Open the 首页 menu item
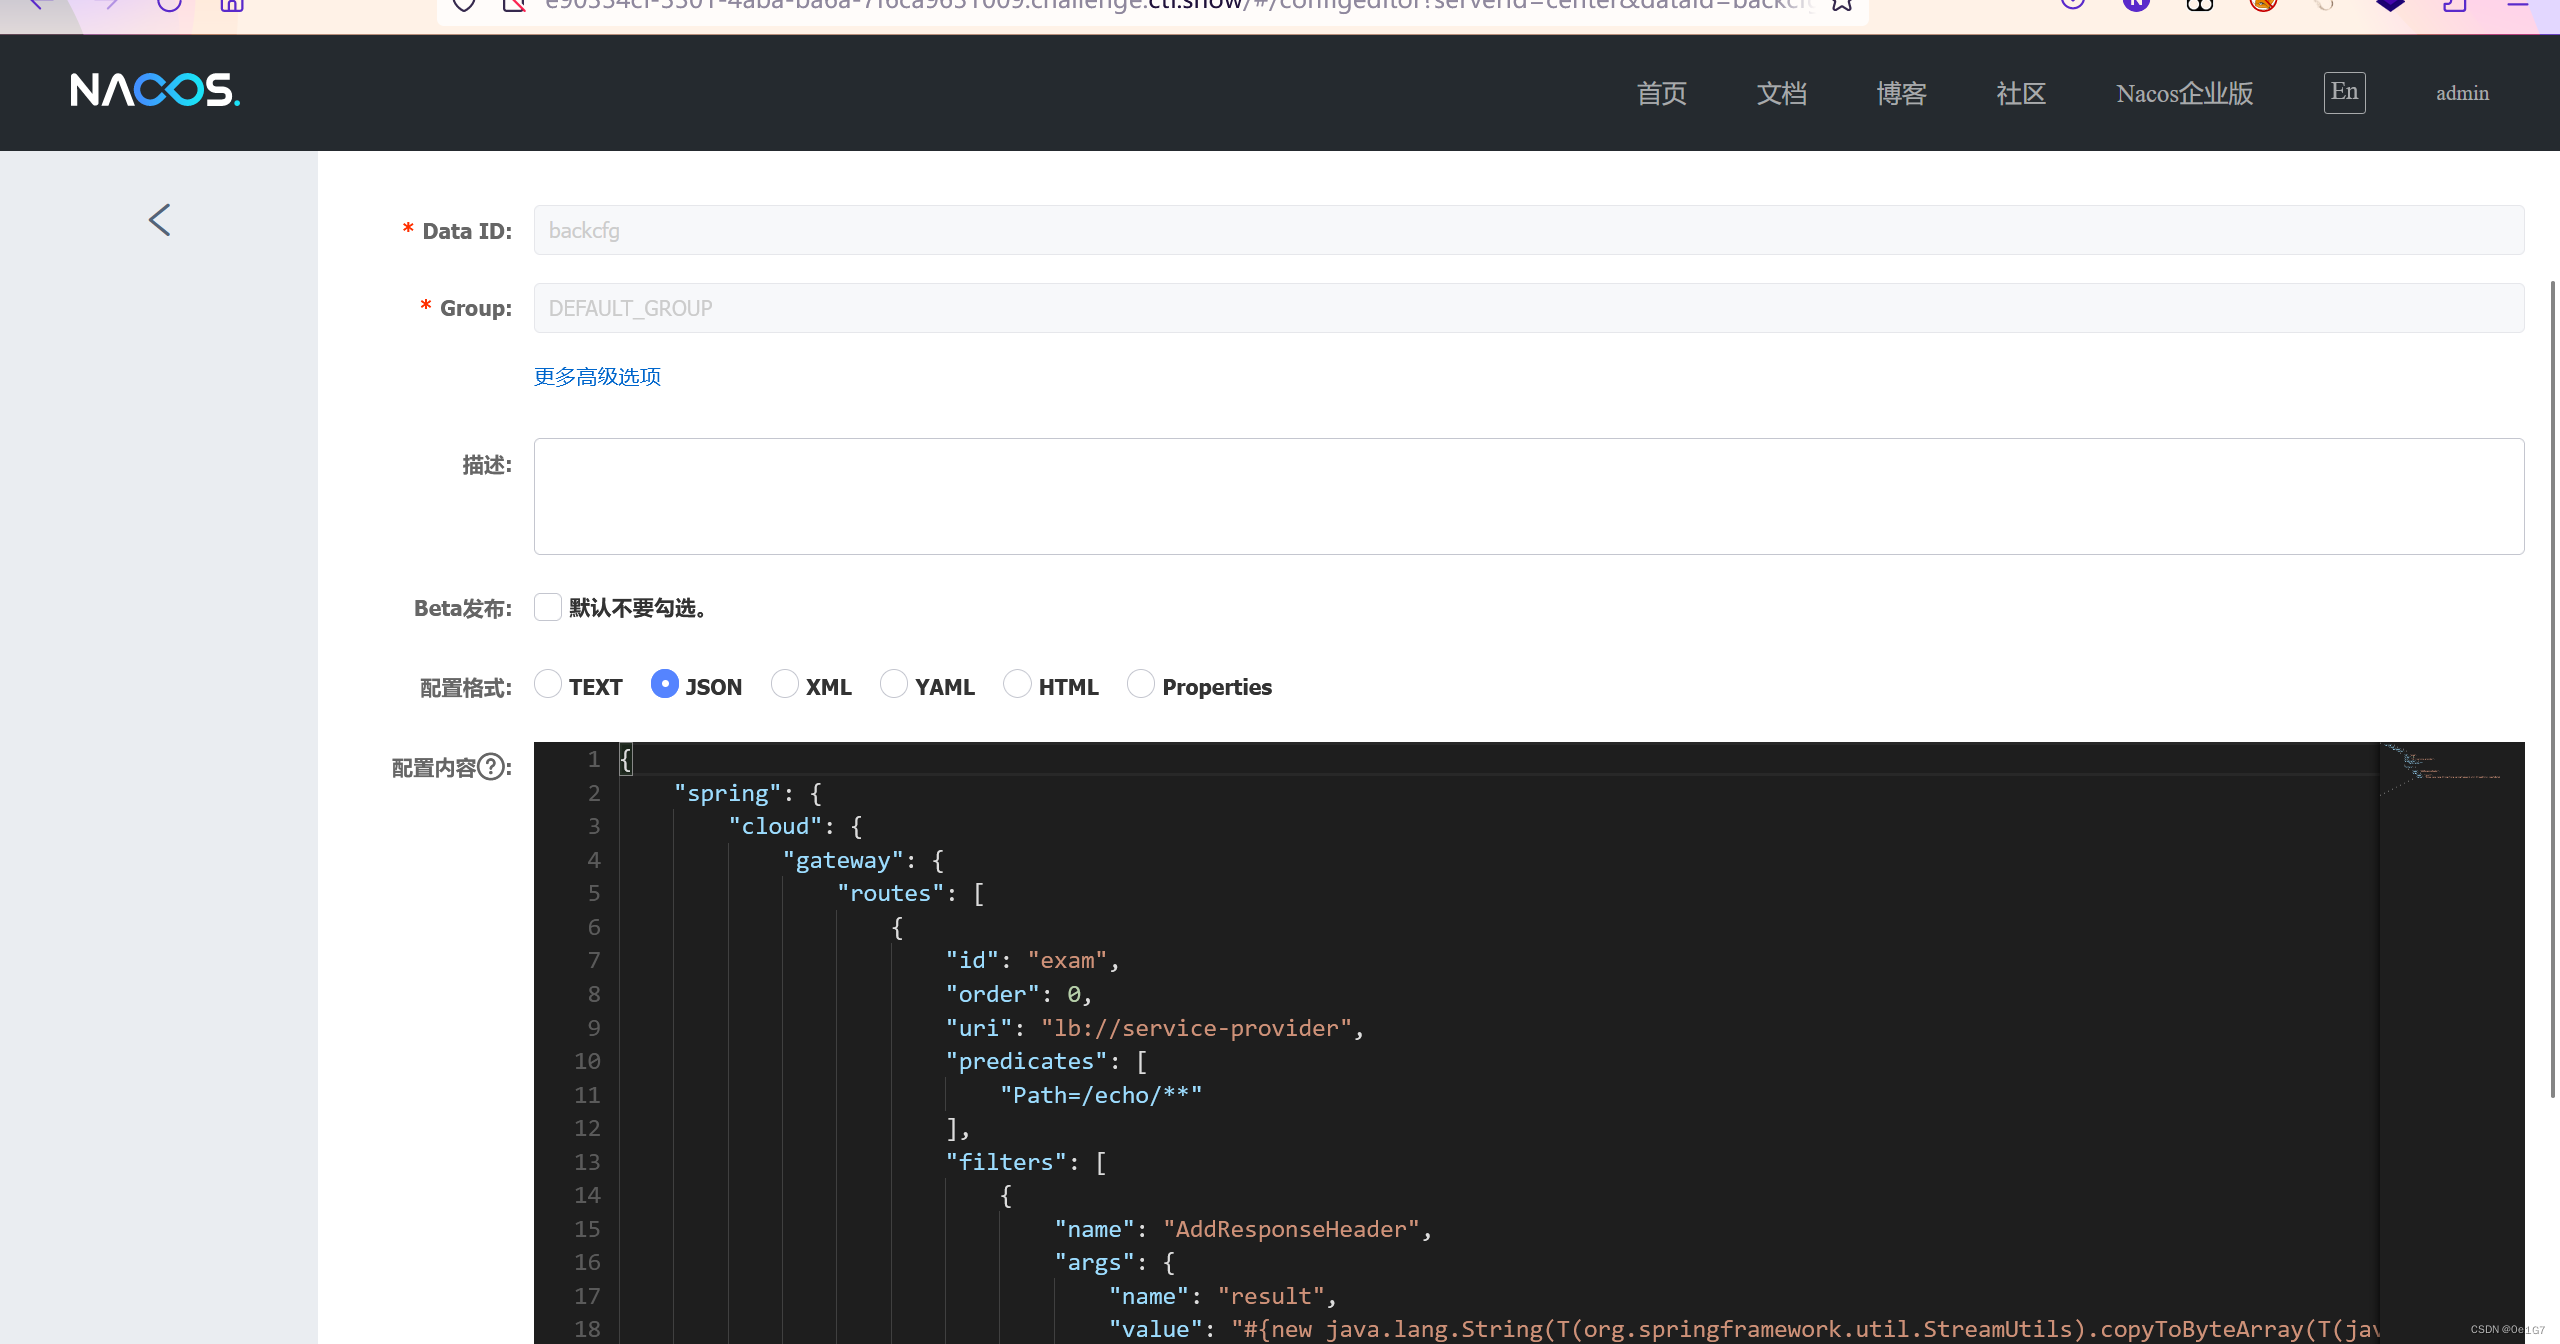 [x=1661, y=93]
